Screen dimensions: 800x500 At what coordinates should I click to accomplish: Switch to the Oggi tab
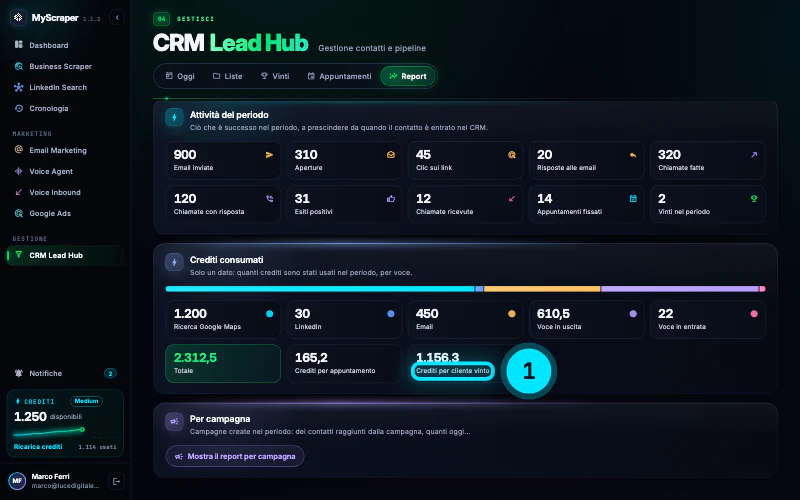[180, 76]
